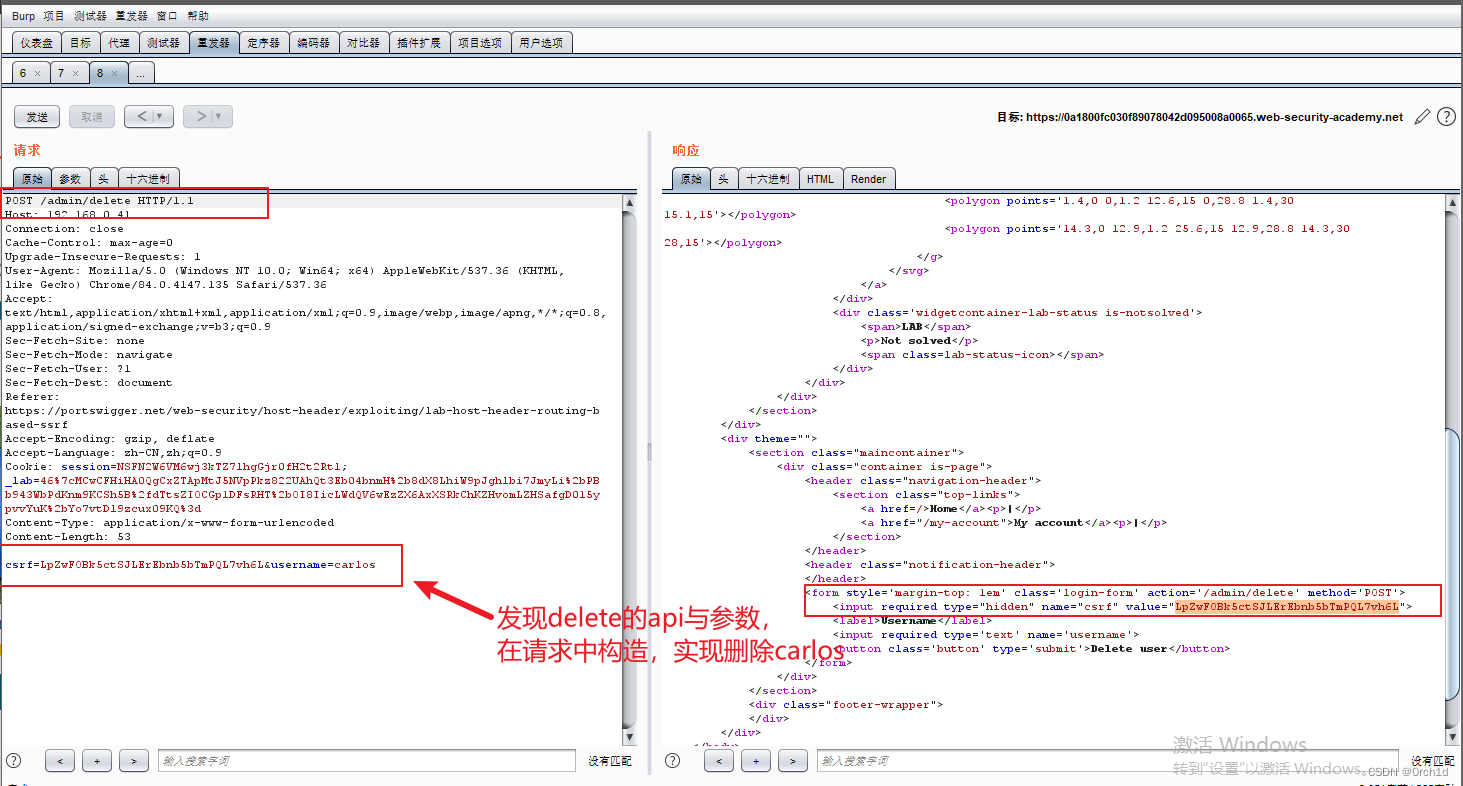The image size is (1463, 786).
Task: Go back to previous request in history
Action: pyautogui.click(x=141, y=117)
